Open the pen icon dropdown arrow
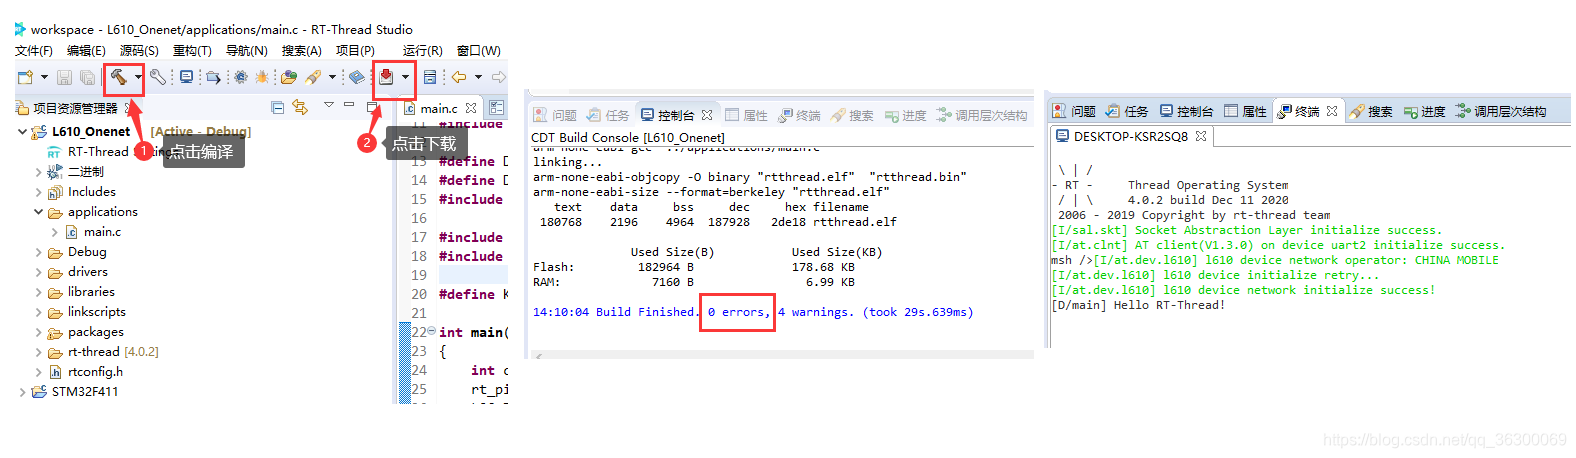The image size is (1576, 458). coord(332,77)
